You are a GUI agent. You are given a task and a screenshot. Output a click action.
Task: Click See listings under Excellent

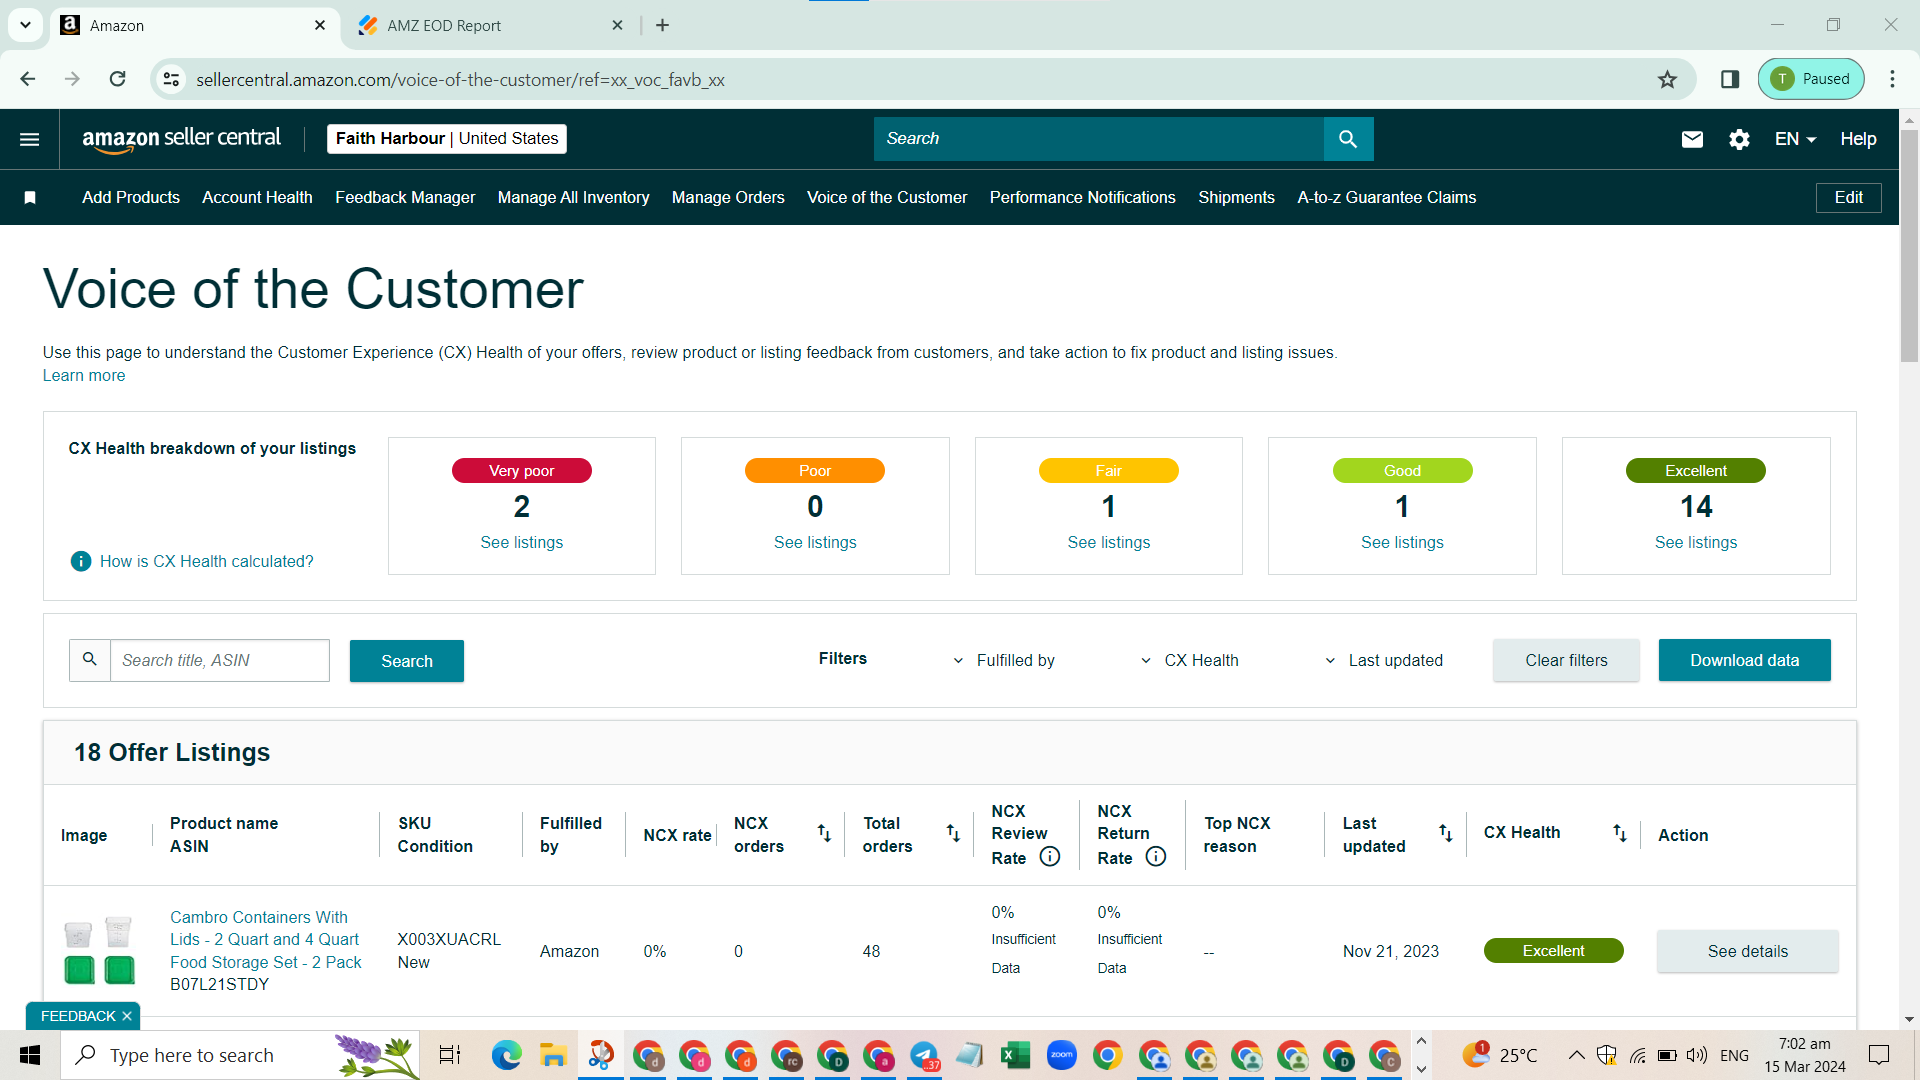point(1696,543)
